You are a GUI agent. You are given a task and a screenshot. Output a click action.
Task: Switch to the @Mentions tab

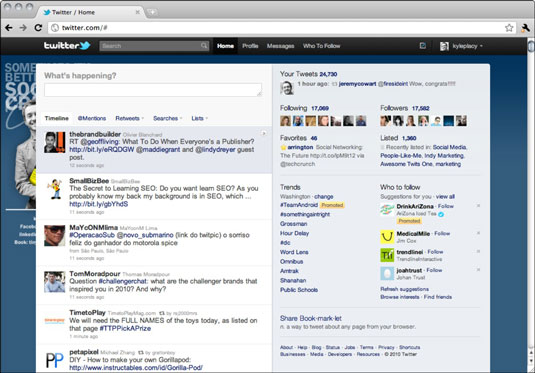tap(92, 118)
